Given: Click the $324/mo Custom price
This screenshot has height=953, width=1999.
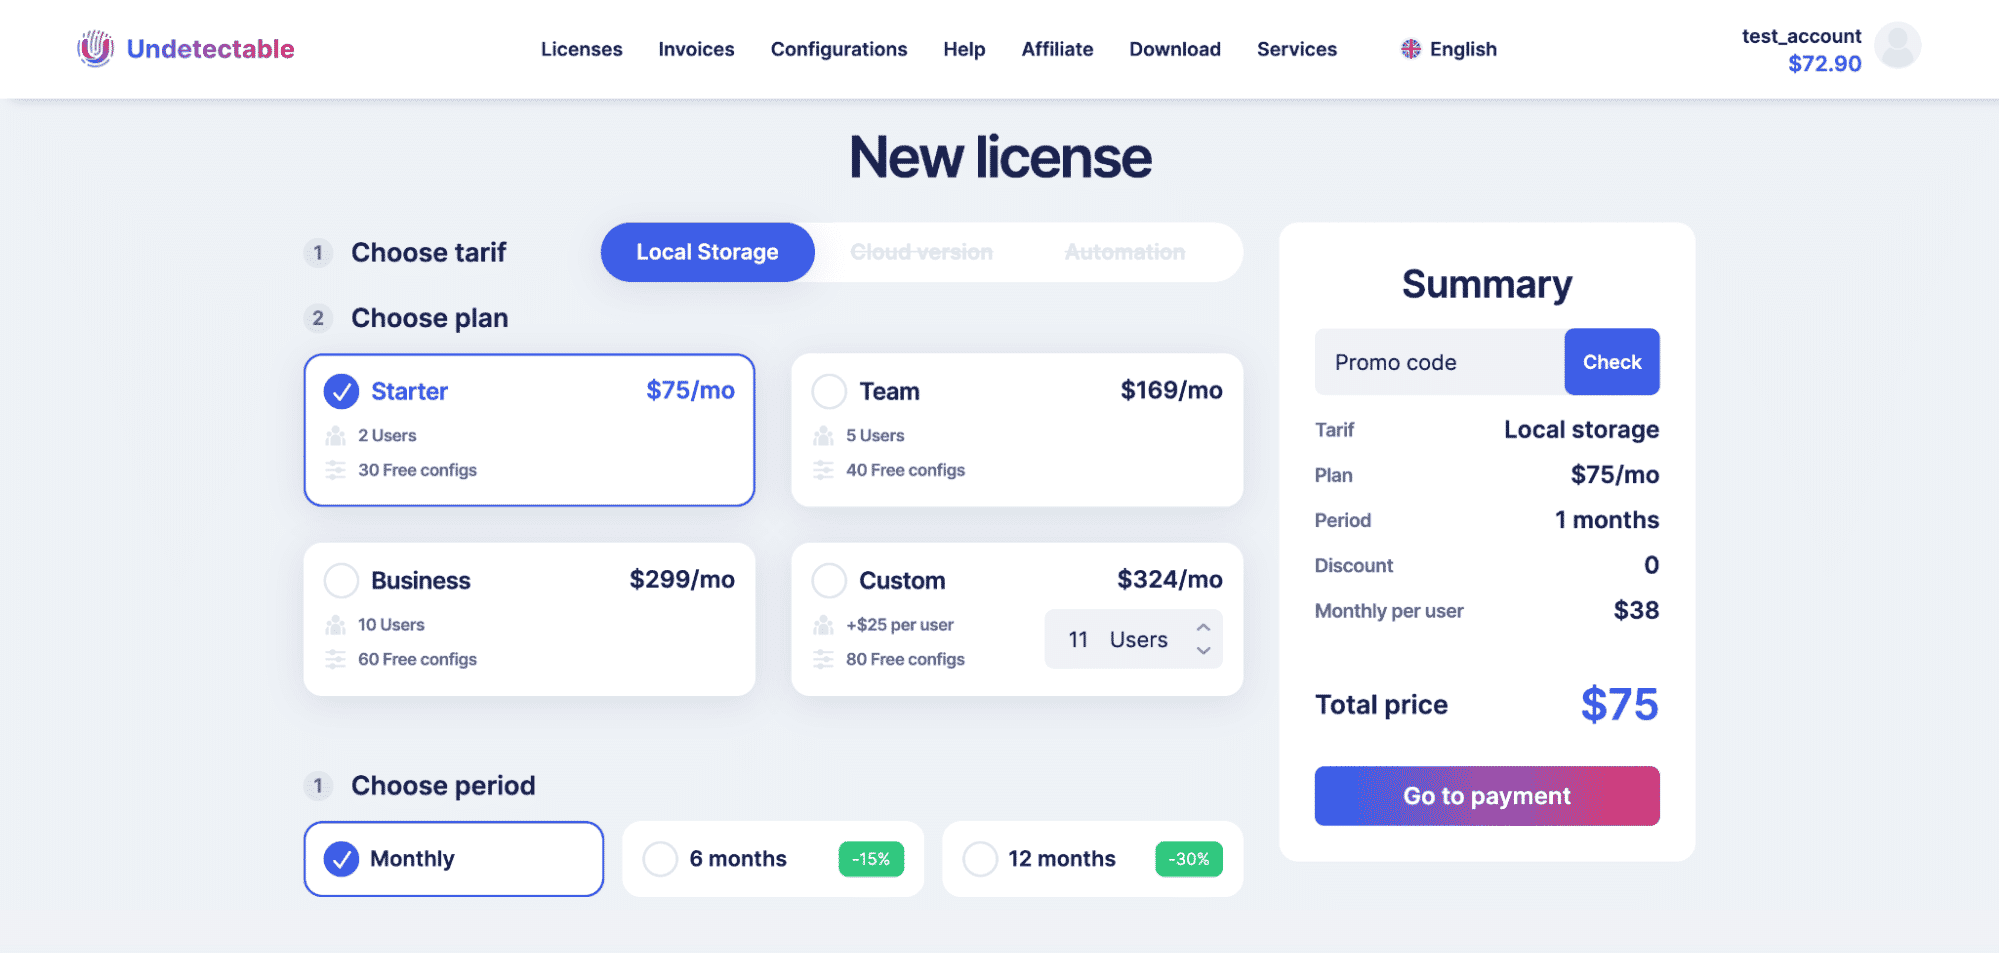Looking at the screenshot, I should pos(1170,580).
